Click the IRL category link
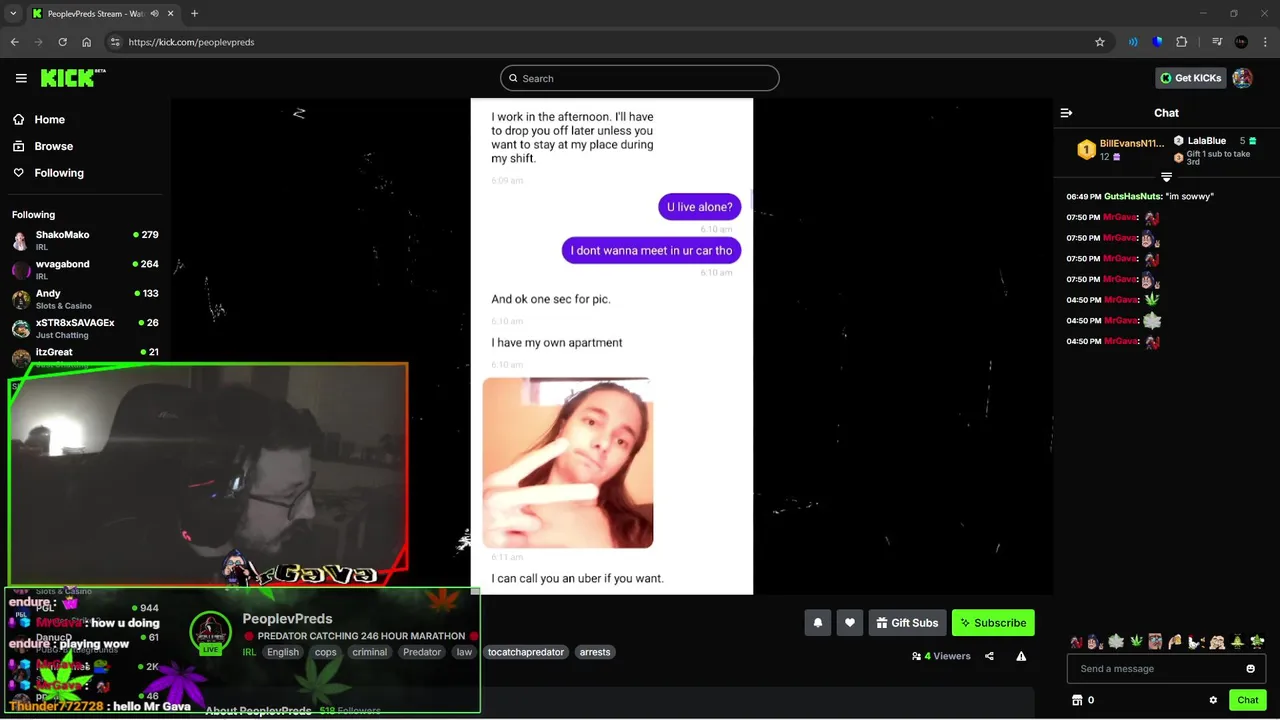The image size is (1280, 720). pyautogui.click(x=249, y=652)
